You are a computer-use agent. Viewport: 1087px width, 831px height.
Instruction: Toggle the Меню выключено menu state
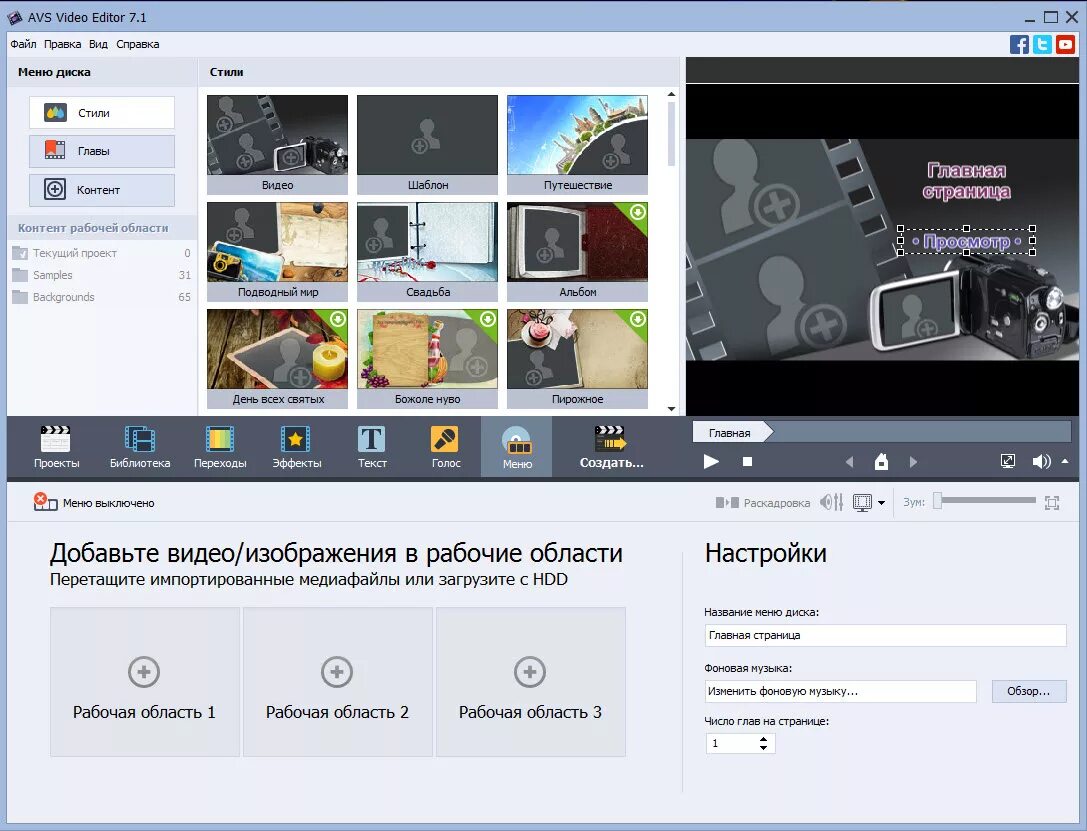(x=94, y=502)
